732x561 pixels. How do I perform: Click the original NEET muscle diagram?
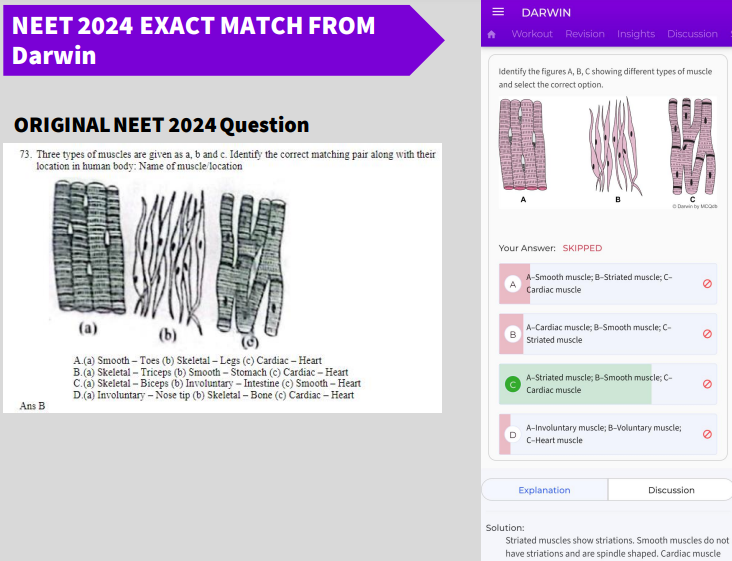[x=169, y=264]
